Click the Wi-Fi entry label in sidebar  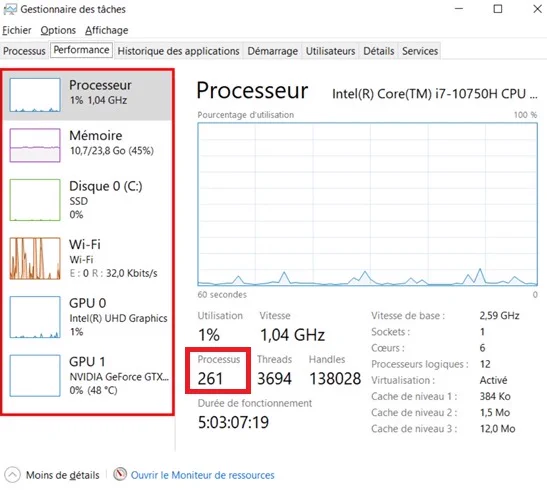click(x=85, y=244)
